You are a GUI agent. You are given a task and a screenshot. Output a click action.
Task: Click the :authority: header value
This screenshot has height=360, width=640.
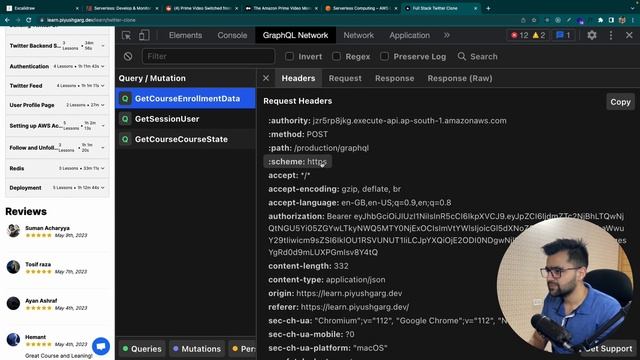[409, 121]
